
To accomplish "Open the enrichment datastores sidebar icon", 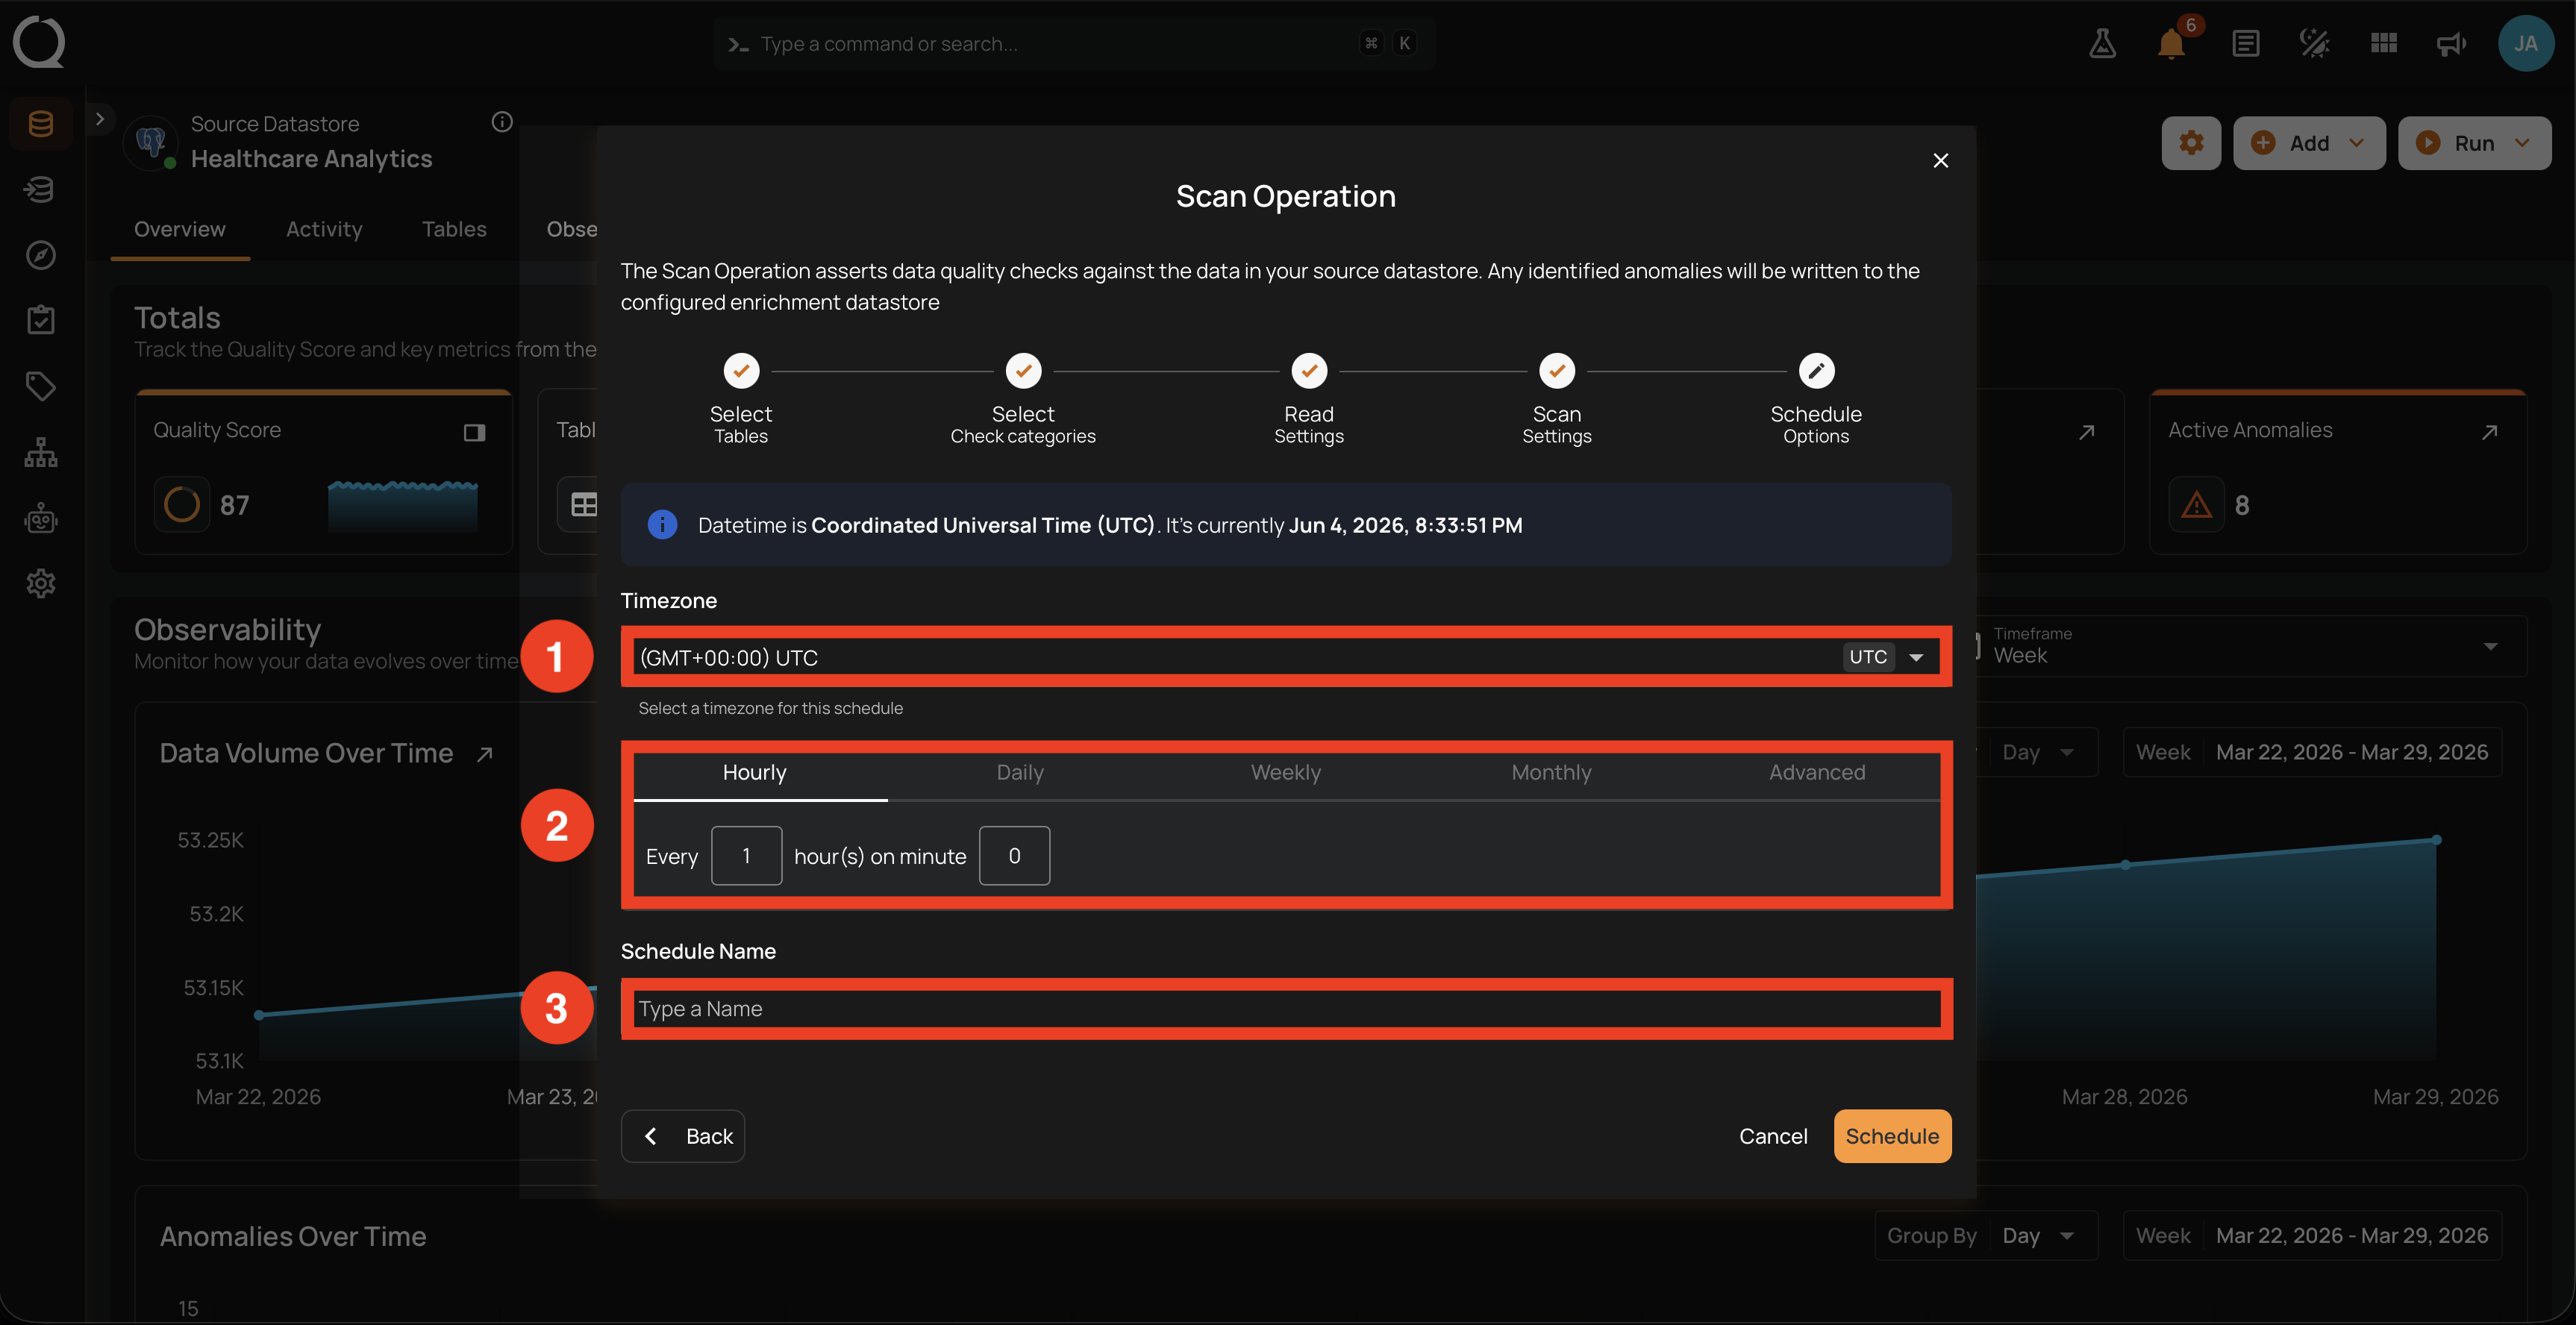I will point(41,189).
